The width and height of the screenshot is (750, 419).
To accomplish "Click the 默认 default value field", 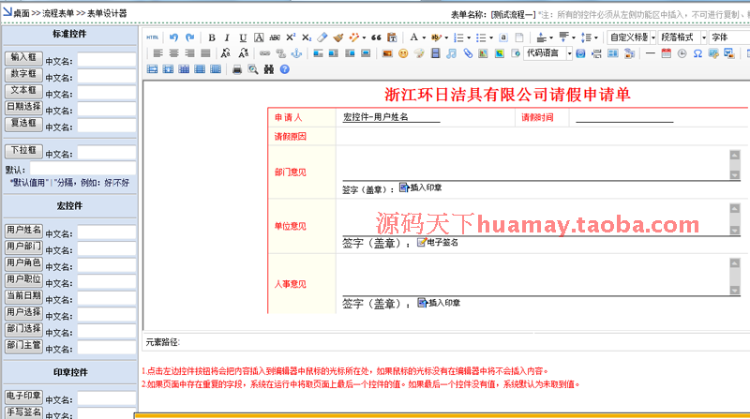I will [x=83, y=169].
